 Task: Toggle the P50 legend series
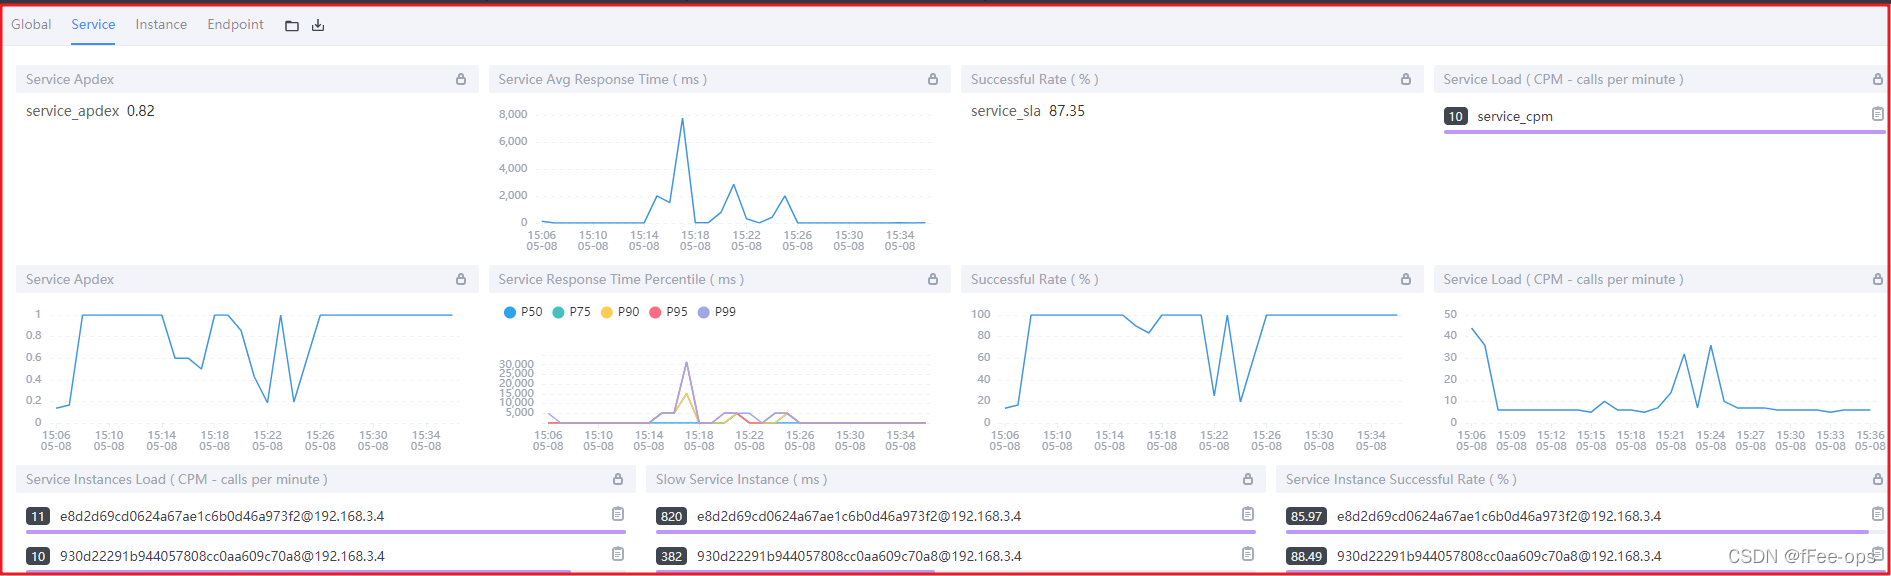pos(523,312)
